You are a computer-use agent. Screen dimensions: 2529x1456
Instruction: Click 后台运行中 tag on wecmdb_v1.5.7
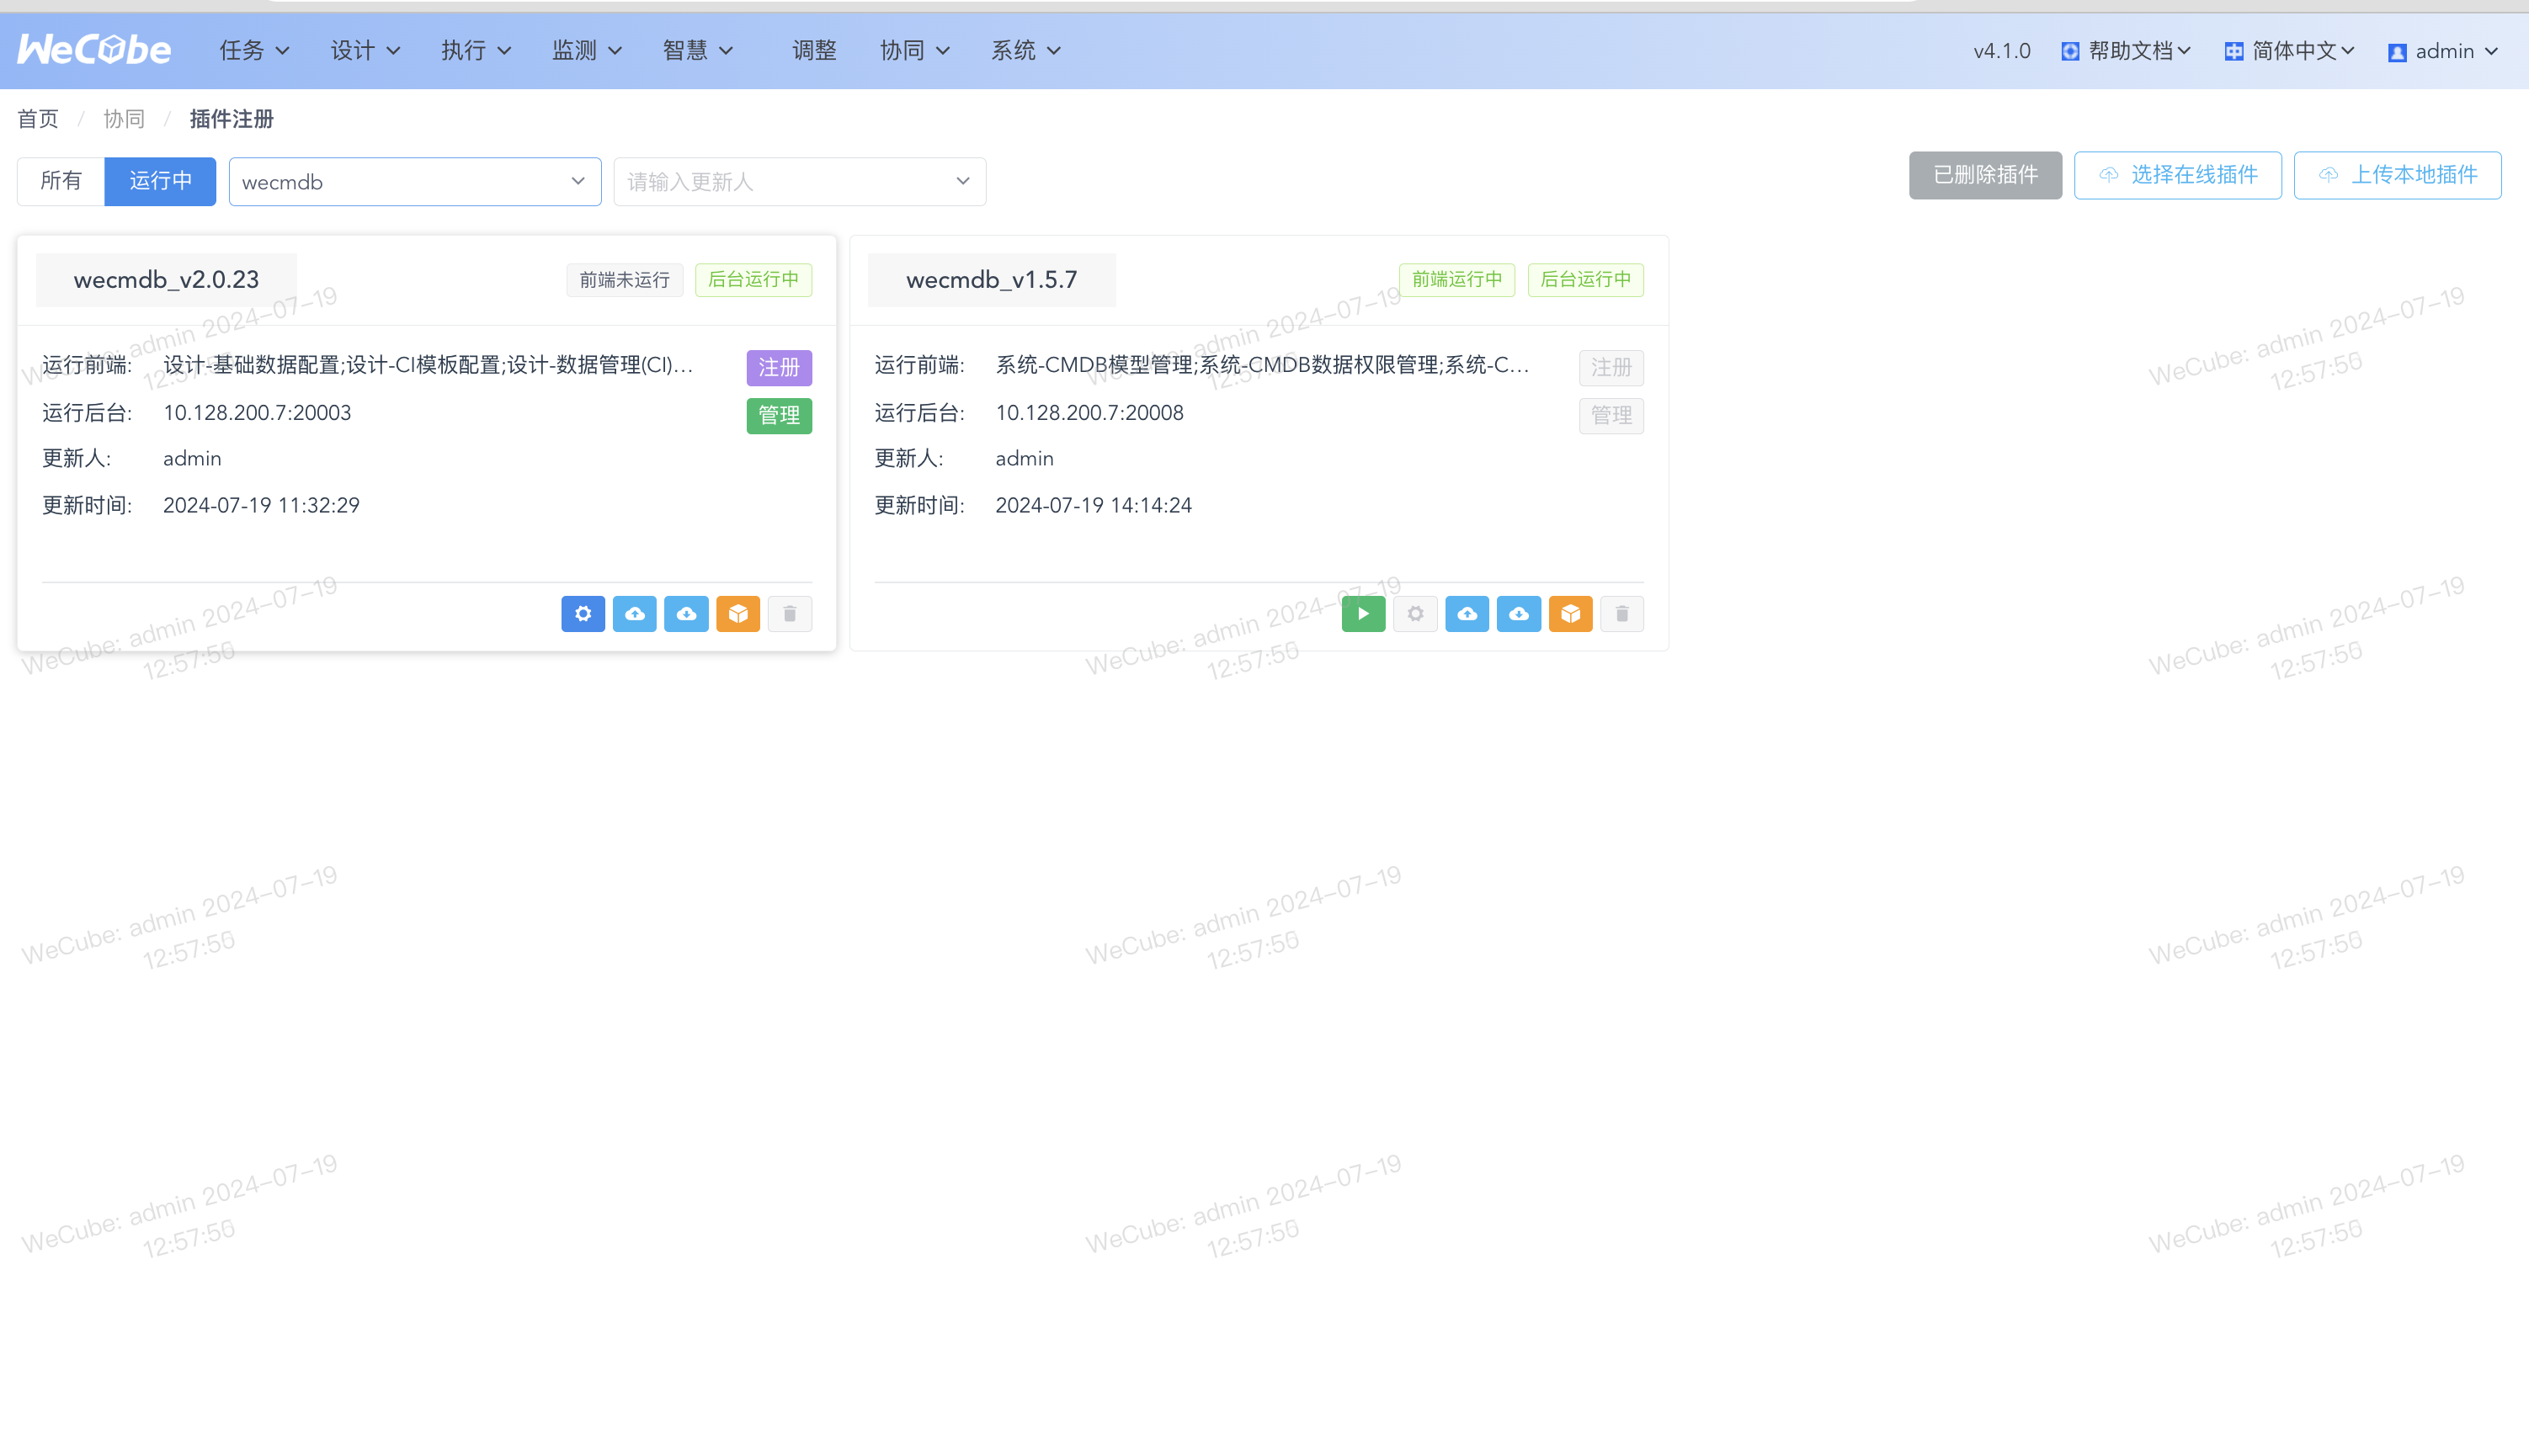[x=1585, y=280]
